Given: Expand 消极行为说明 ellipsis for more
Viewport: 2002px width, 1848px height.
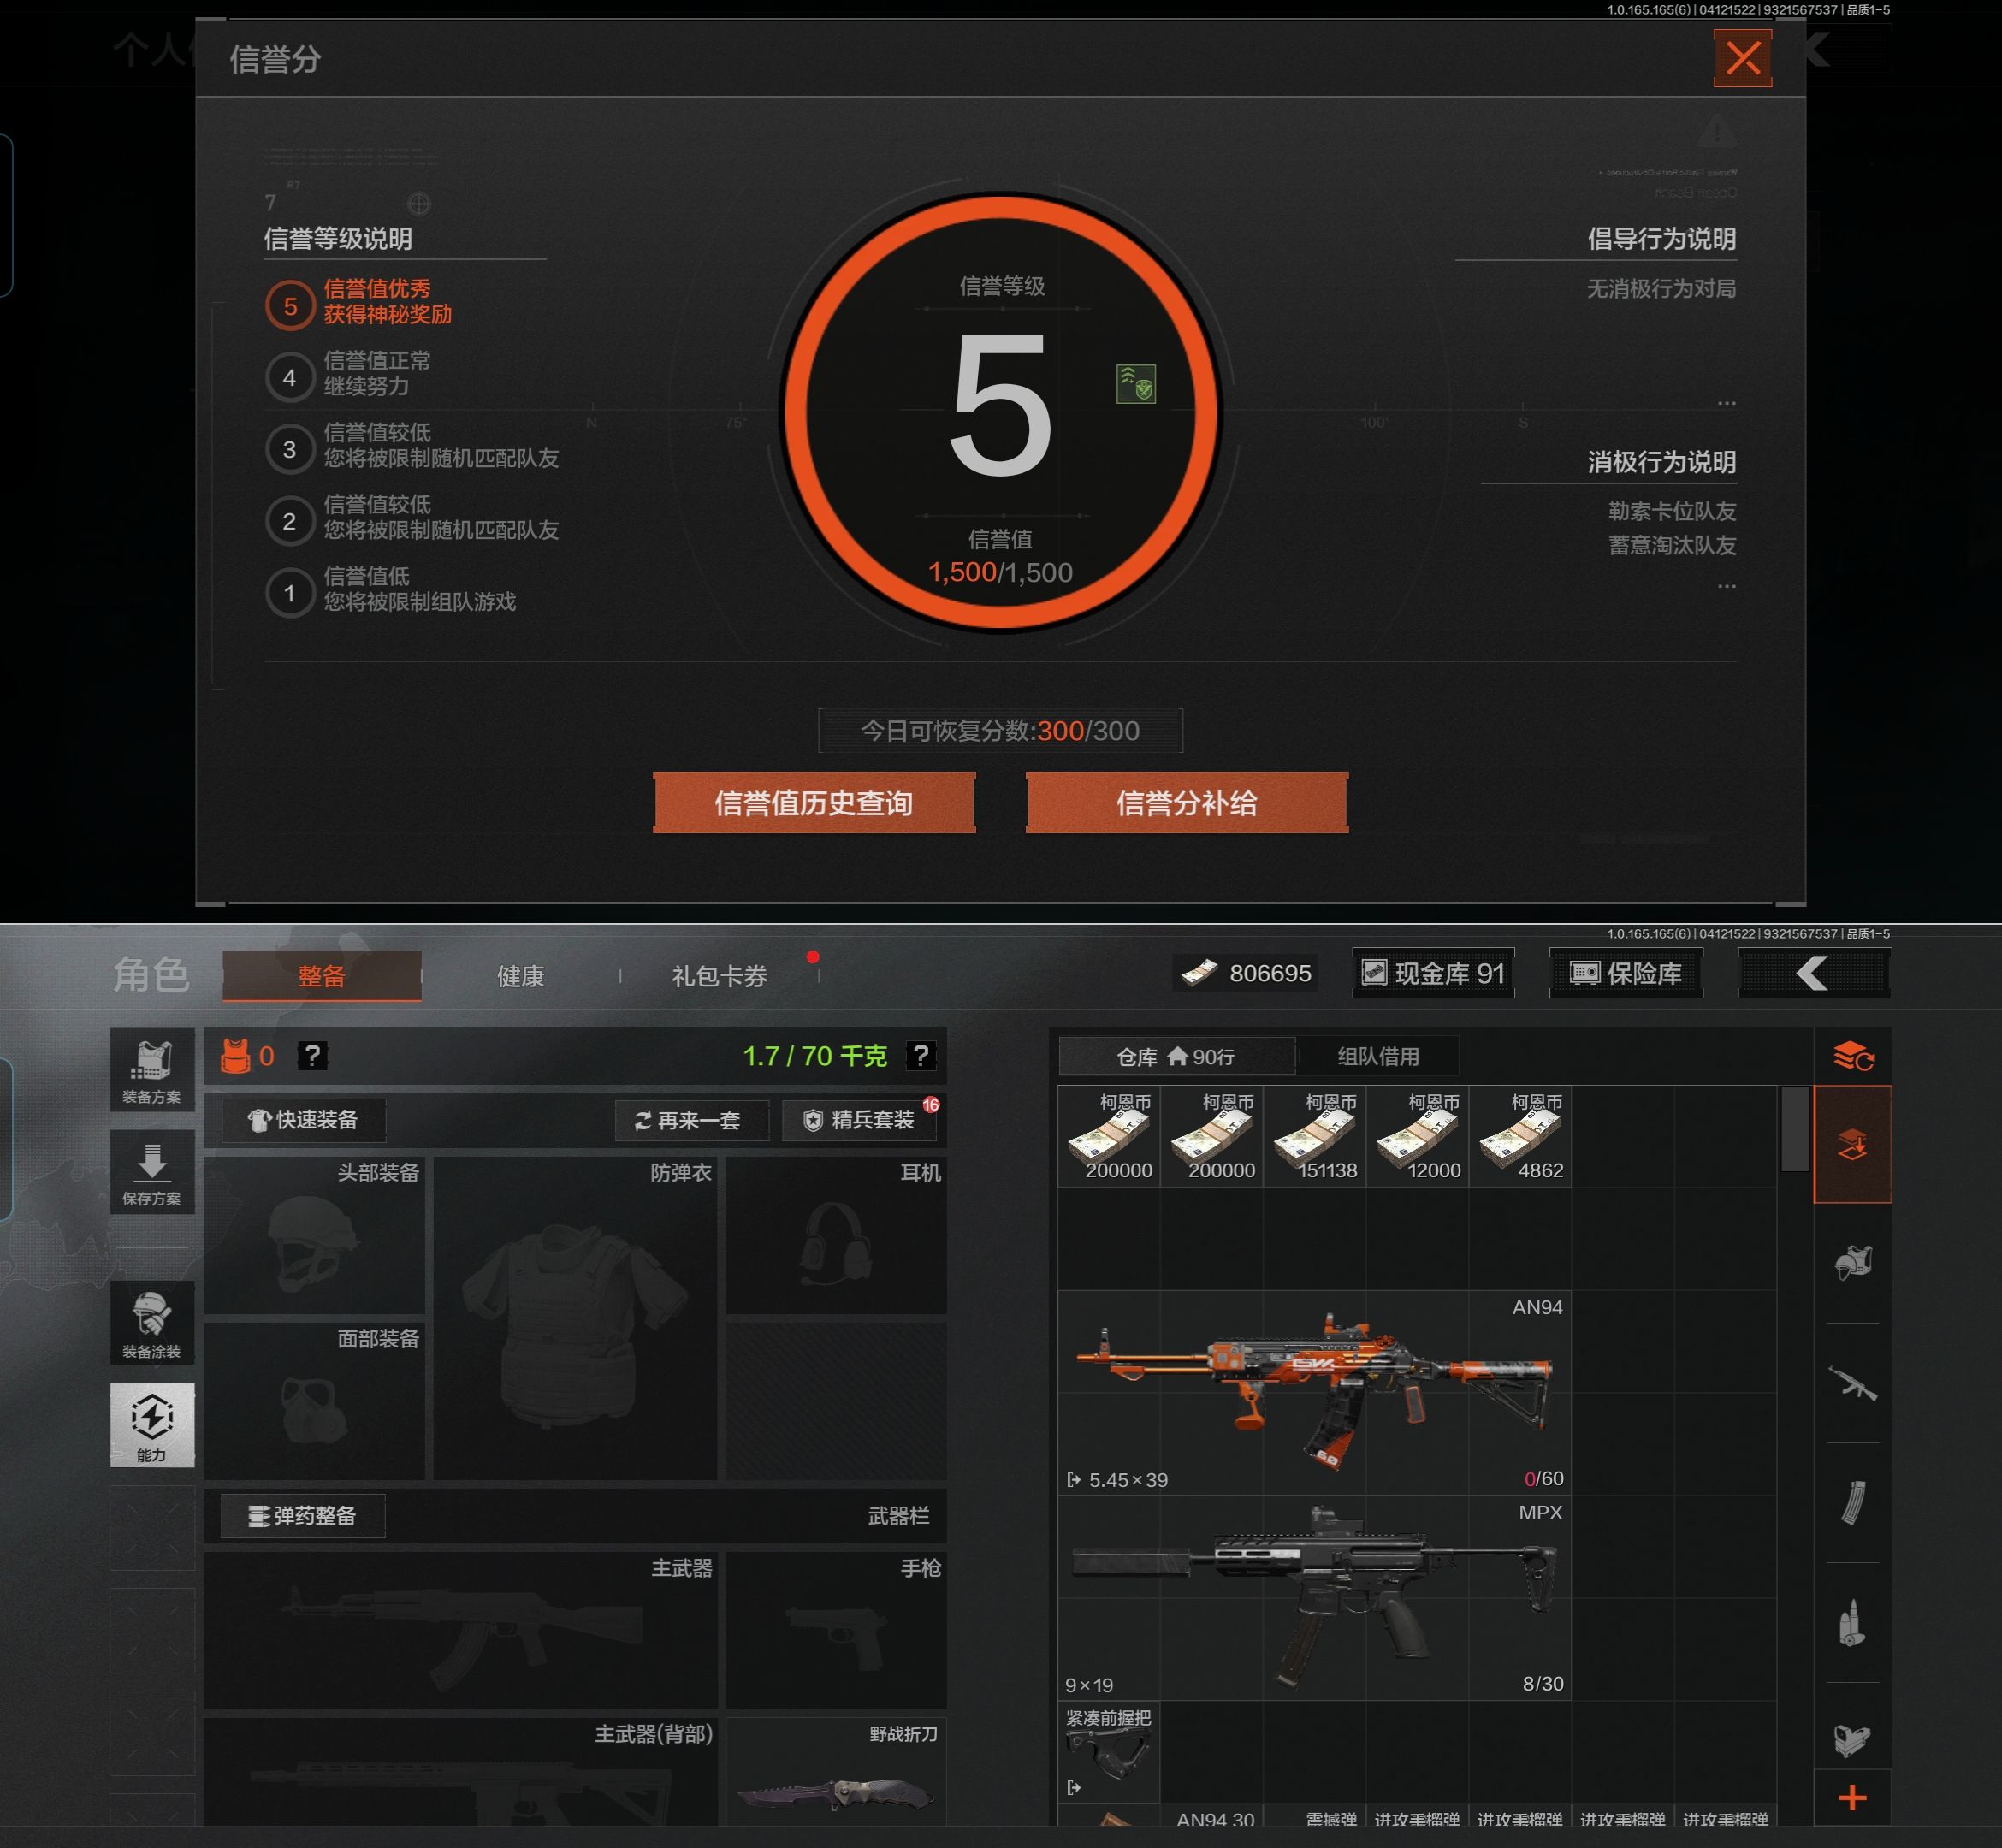Looking at the screenshot, I should click(x=1726, y=587).
